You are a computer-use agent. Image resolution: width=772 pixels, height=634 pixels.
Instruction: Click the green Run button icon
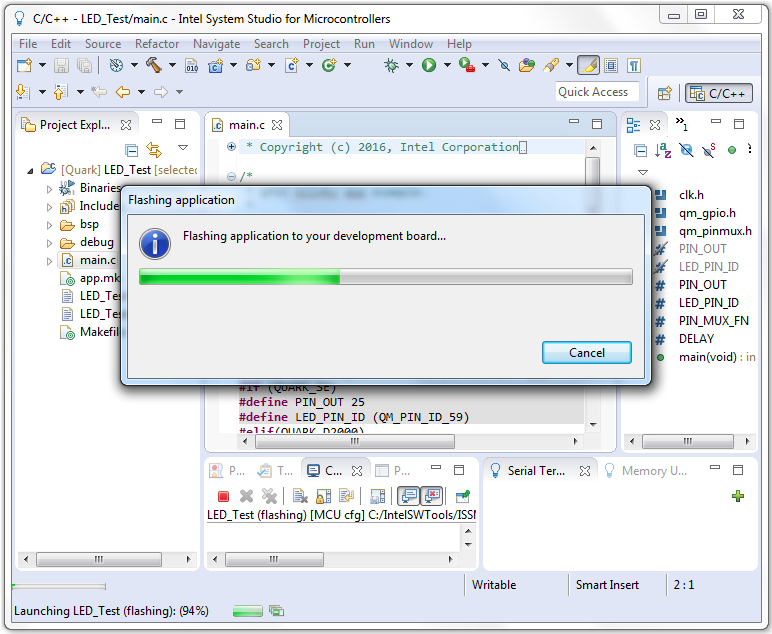[429, 65]
